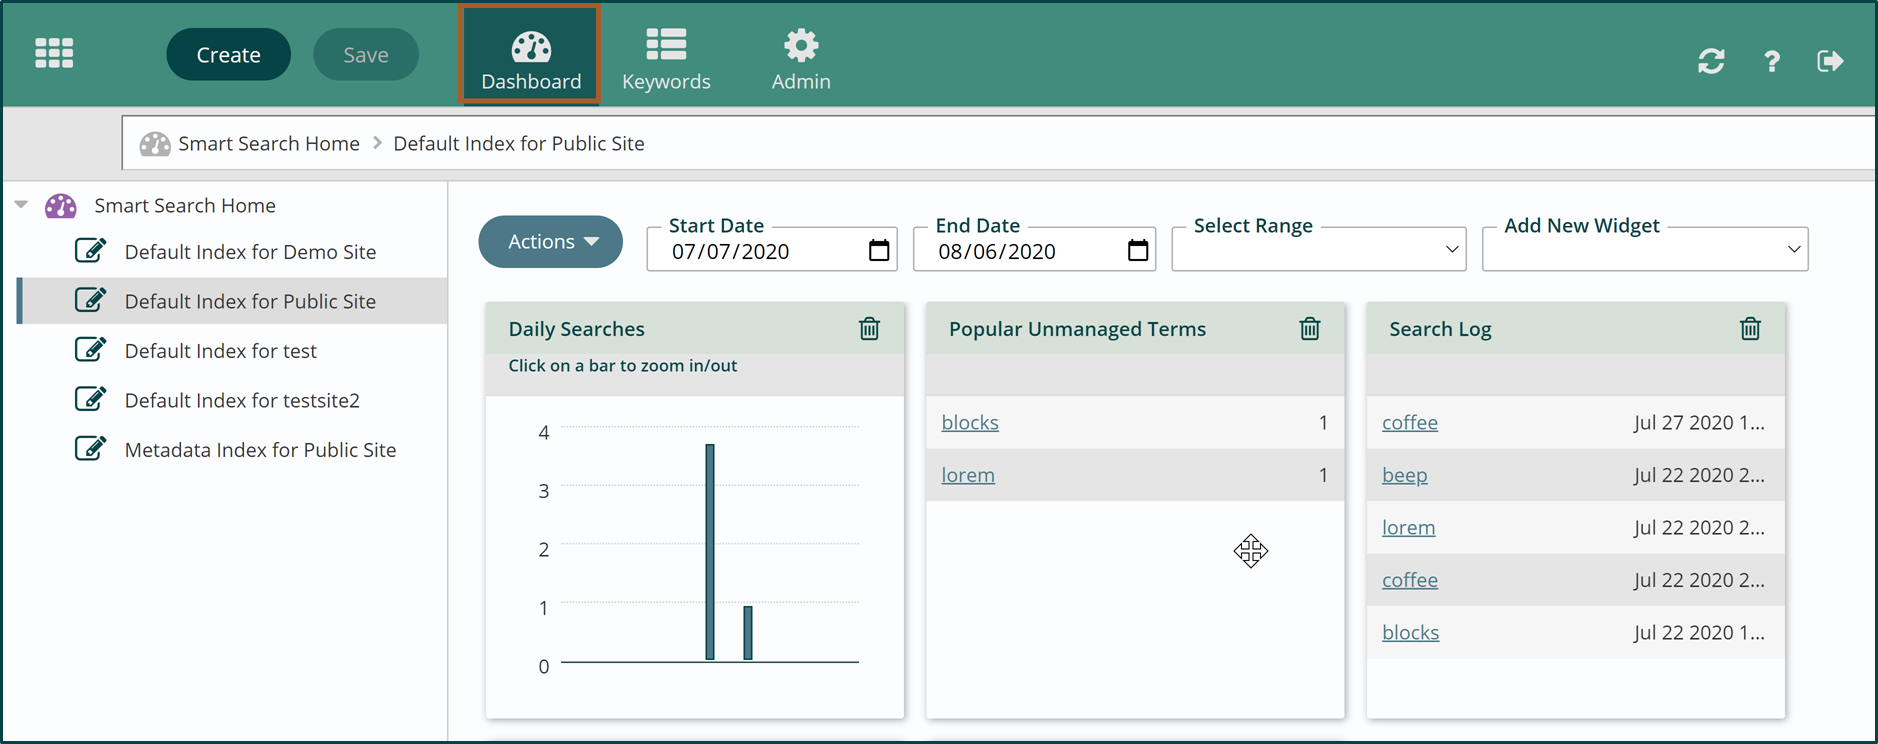The height and width of the screenshot is (744, 1878).
Task: Click edit icon for Default Index for test
Action: pyautogui.click(x=91, y=349)
